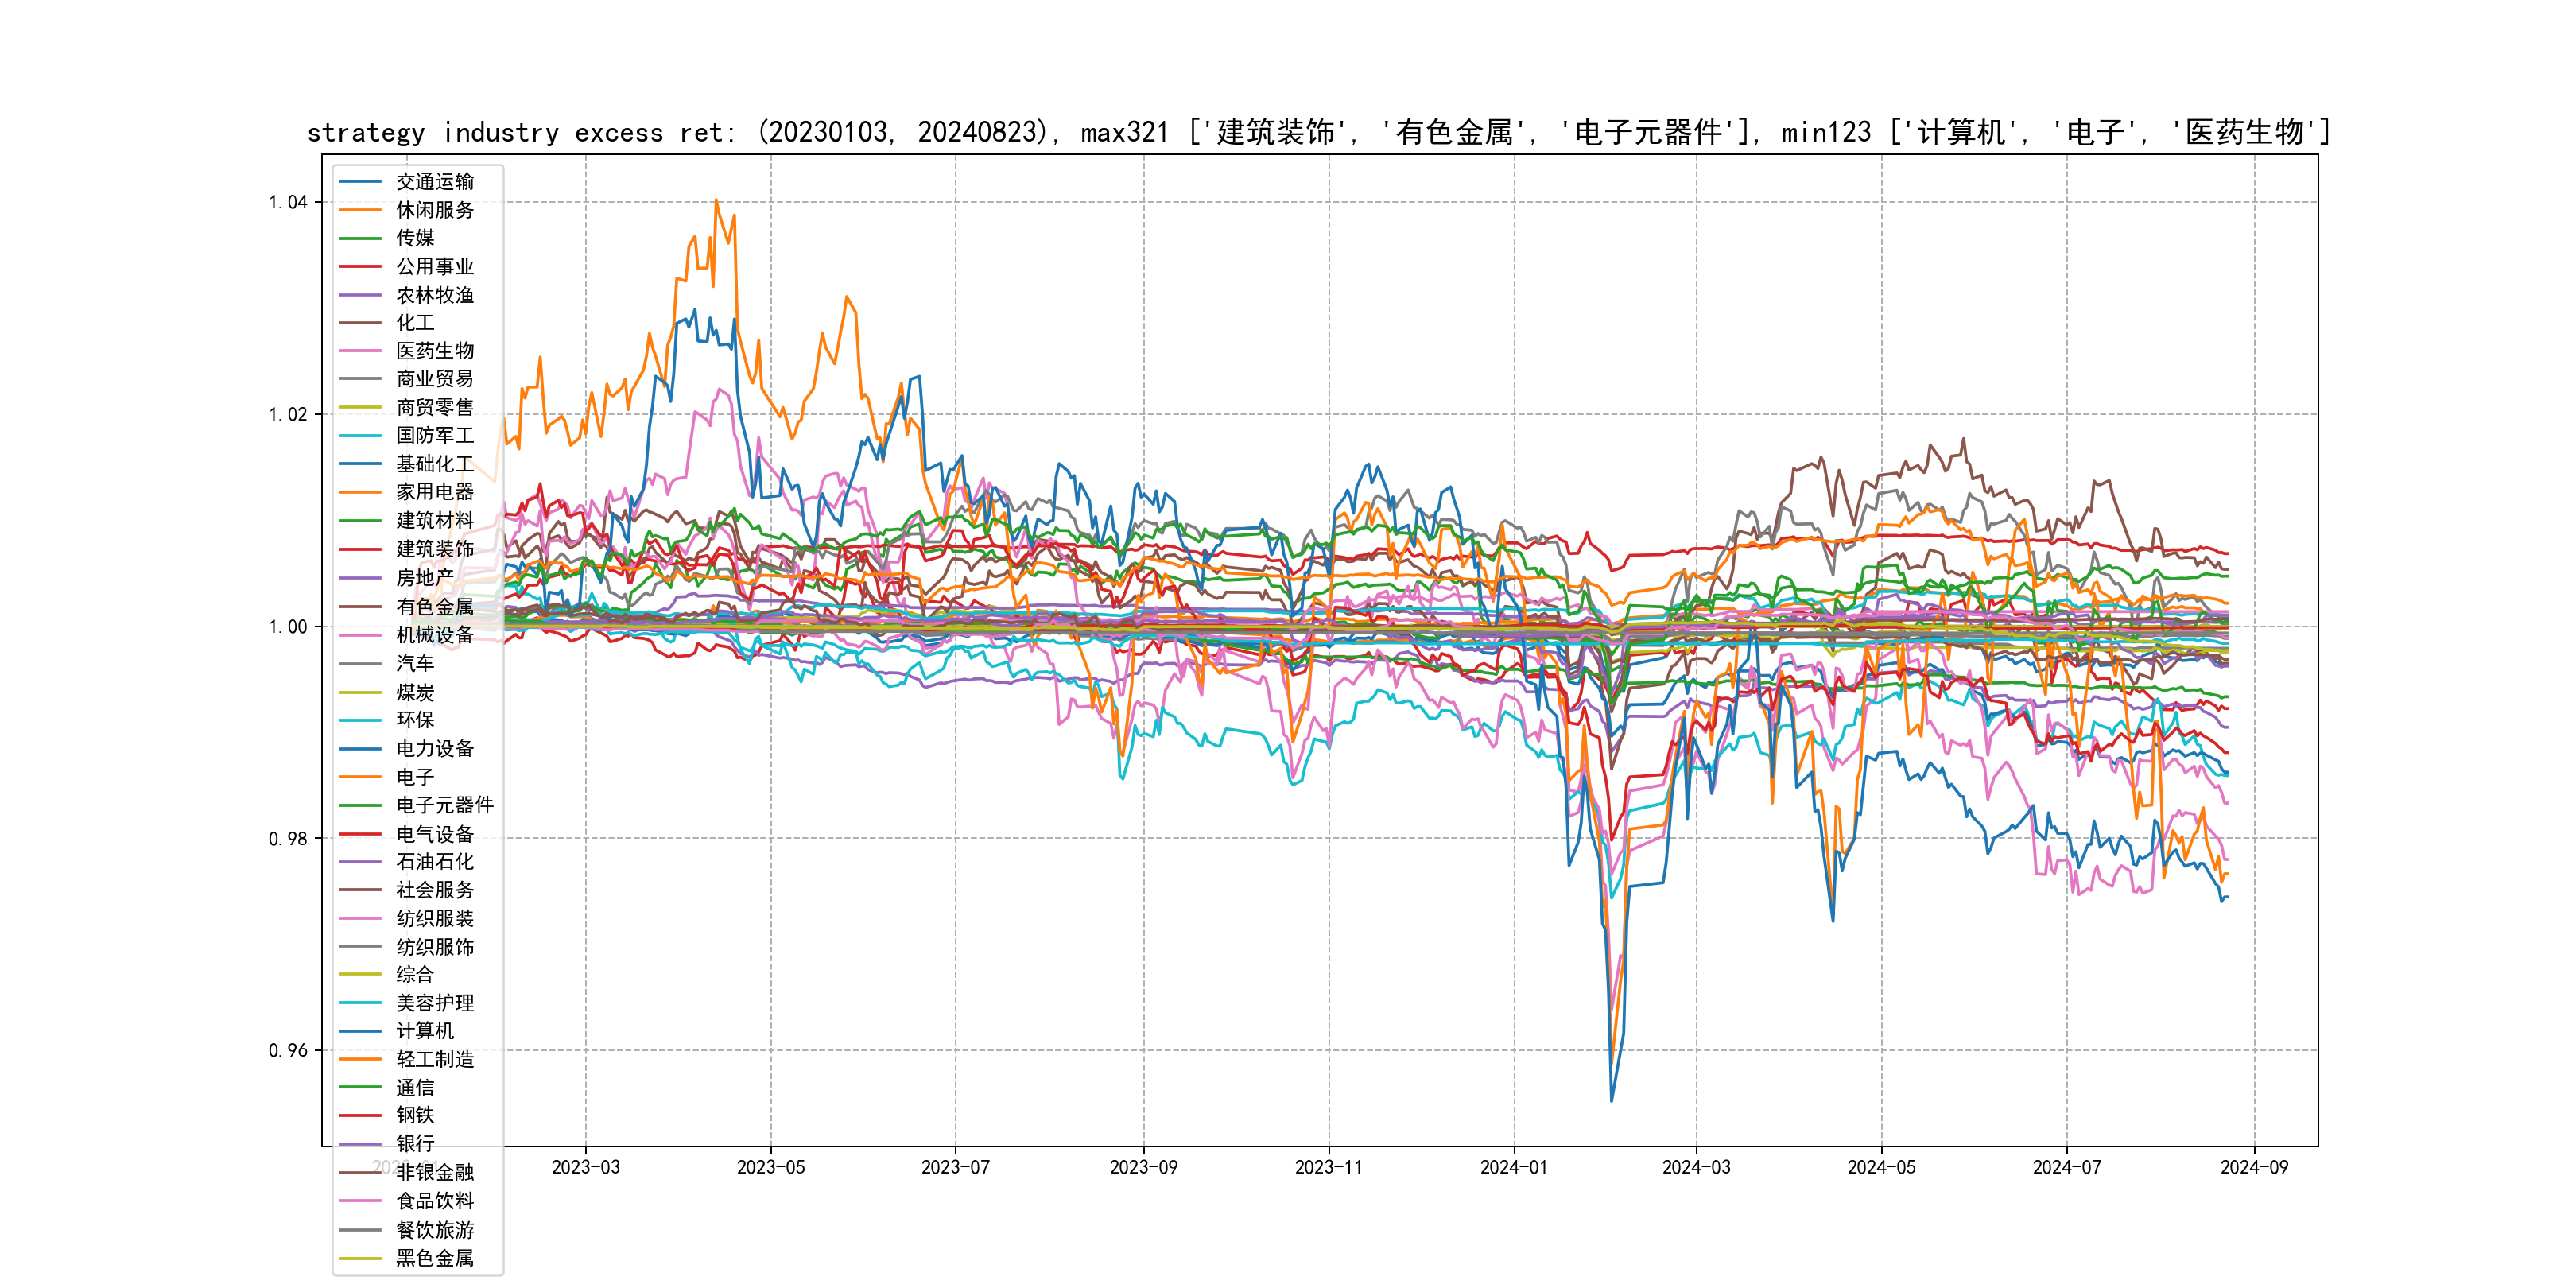Click the 2024-01 x-axis tick label
2576x1288 pixels.
pyautogui.click(x=1513, y=1167)
